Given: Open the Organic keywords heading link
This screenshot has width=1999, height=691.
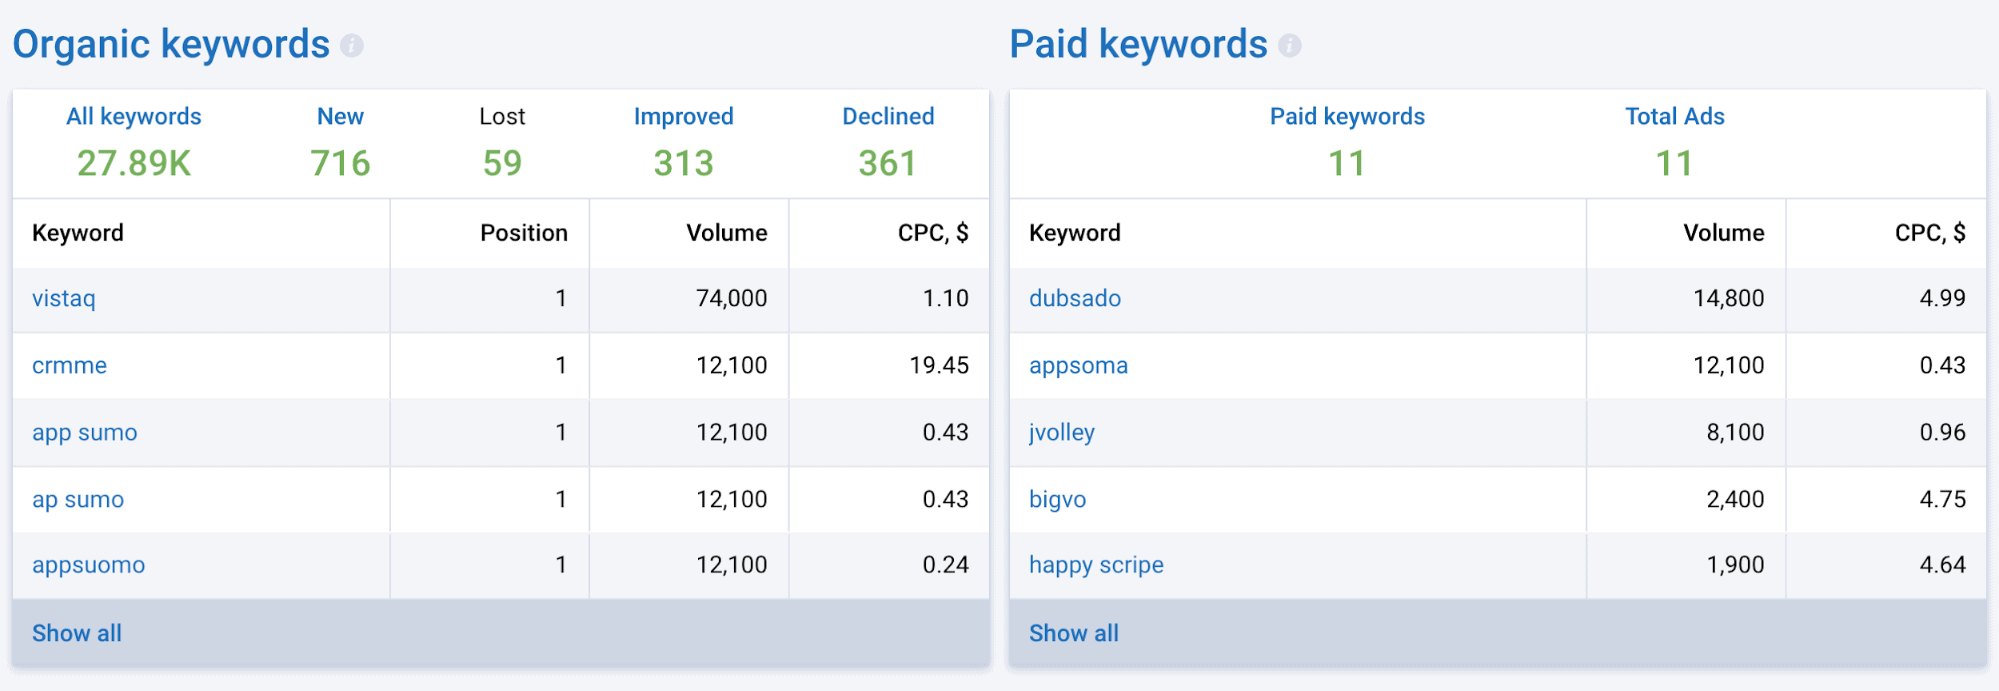Looking at the screenshot, I should [171, 44].
